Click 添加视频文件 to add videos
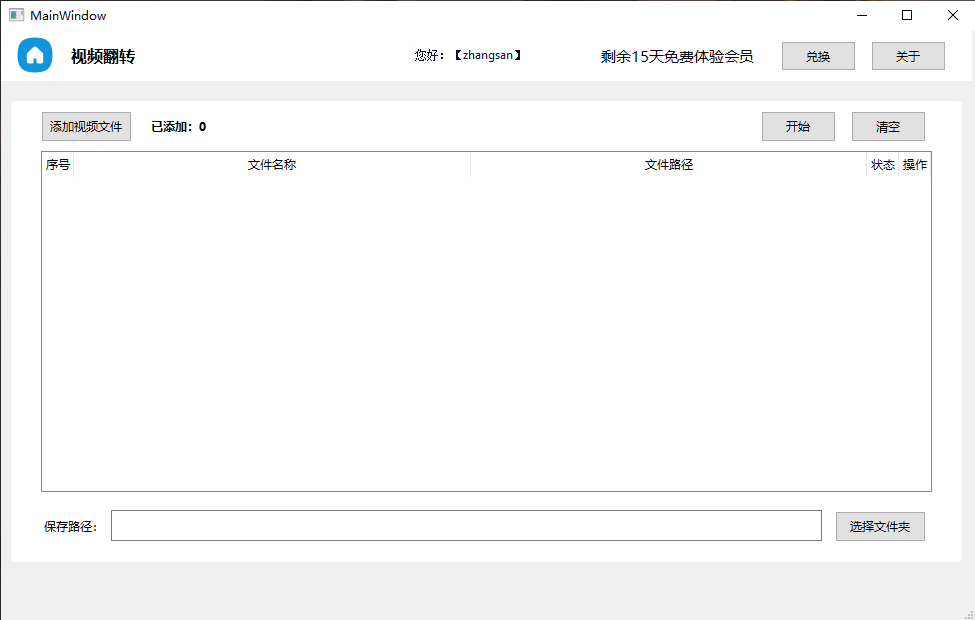 [x=86, y=127]
